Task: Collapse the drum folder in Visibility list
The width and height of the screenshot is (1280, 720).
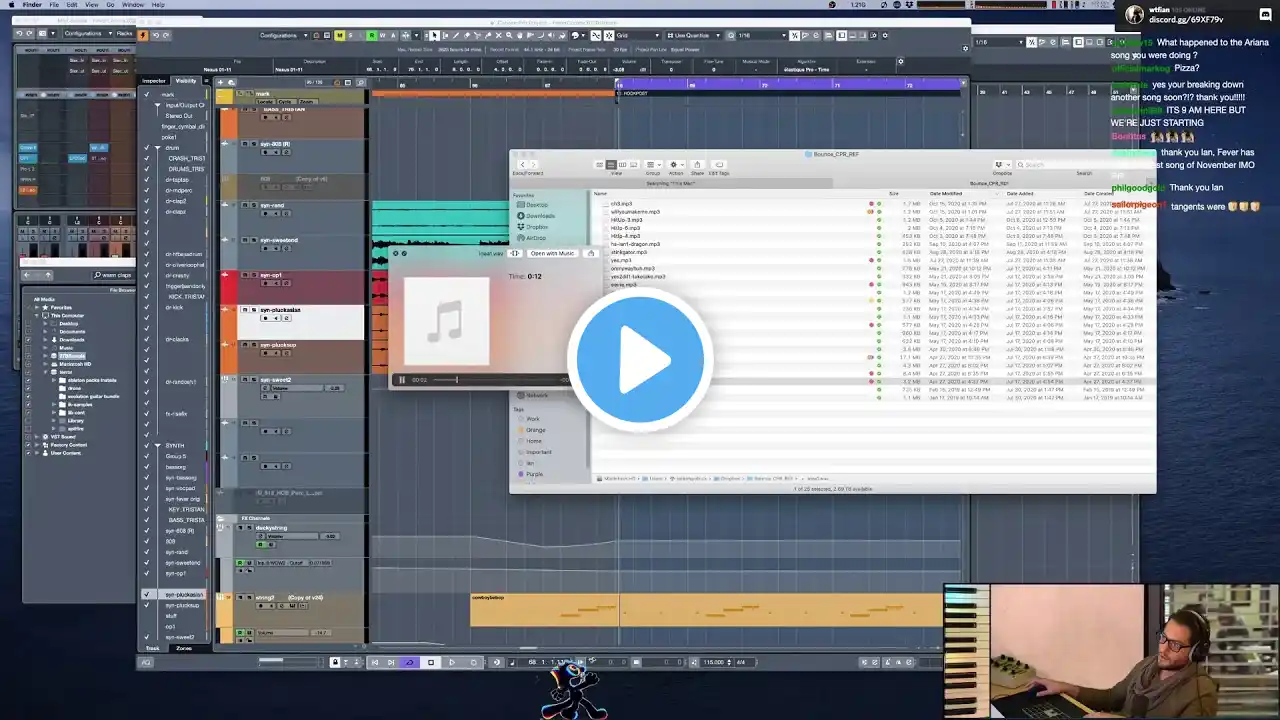Action: coord(157,148)
